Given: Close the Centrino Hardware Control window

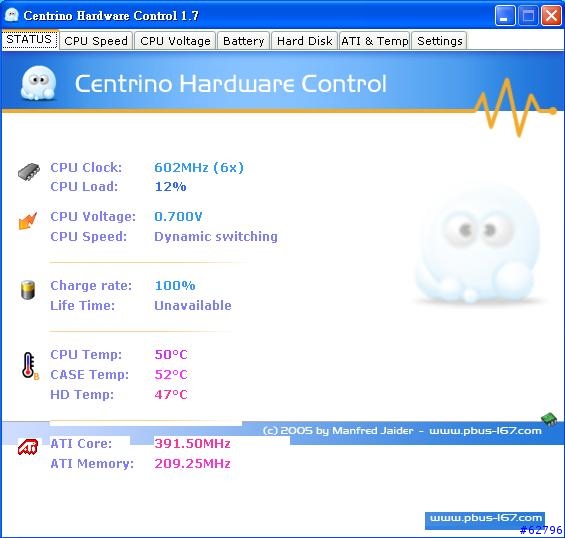Looking at the screenshot, I should tap(551, 16).
